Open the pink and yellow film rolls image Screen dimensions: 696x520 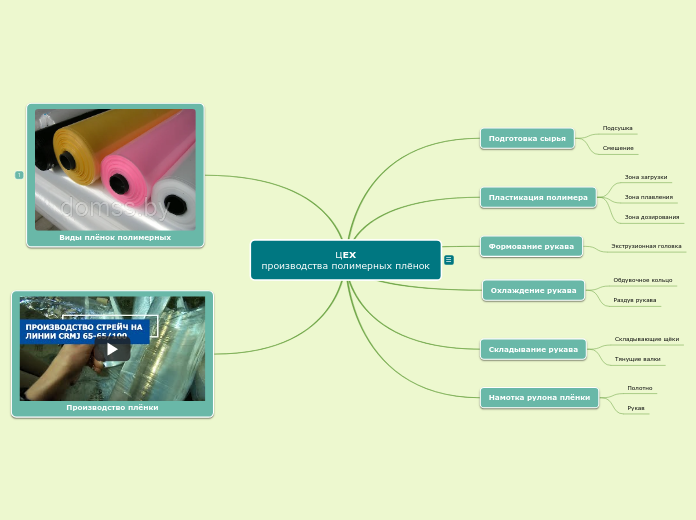click(x=115, y=170)
